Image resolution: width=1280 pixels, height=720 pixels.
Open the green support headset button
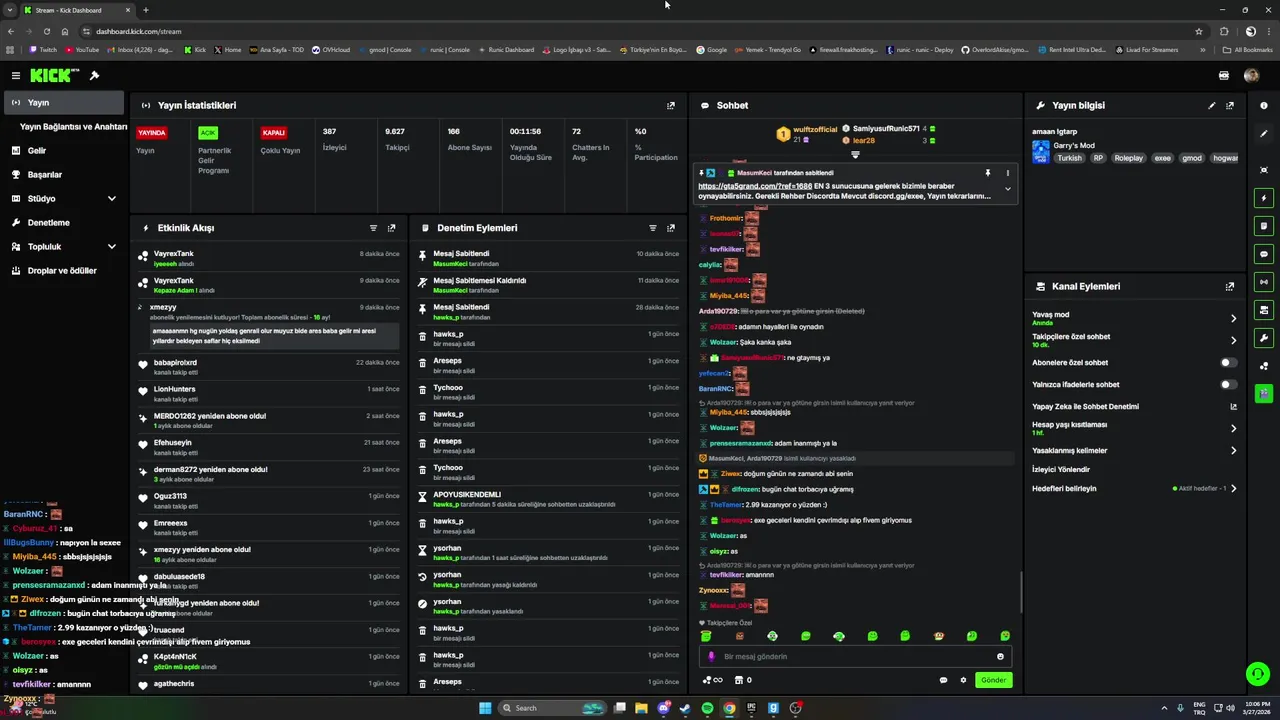click(1258, 674)
